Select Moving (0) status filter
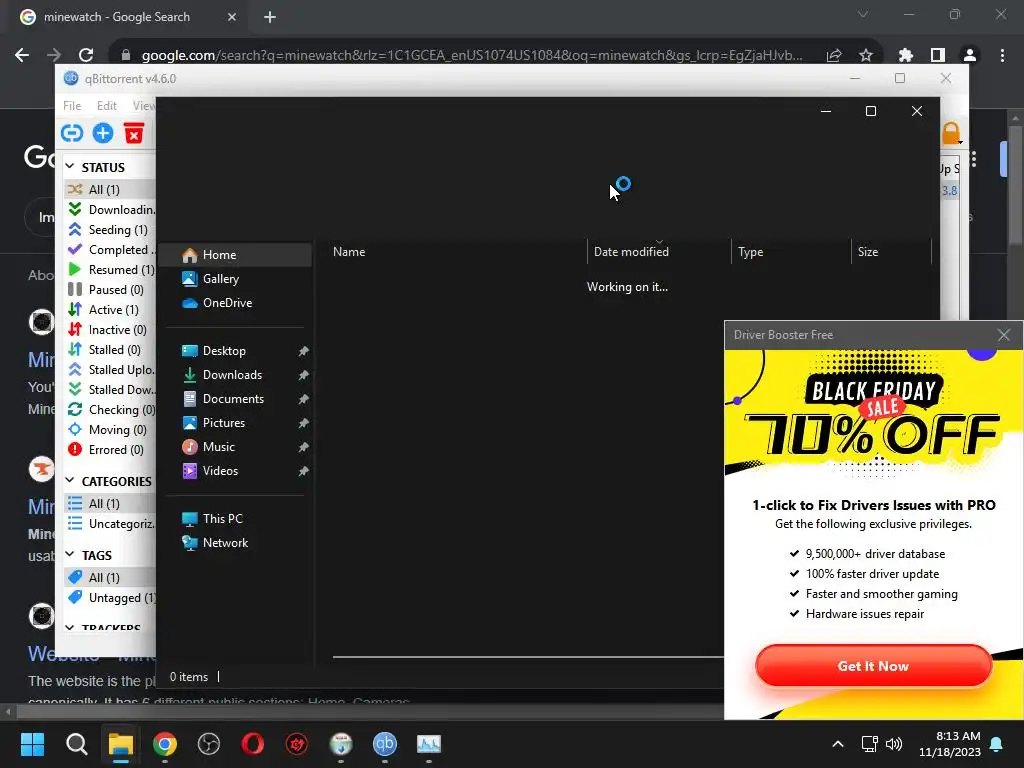 pos(110,430)
